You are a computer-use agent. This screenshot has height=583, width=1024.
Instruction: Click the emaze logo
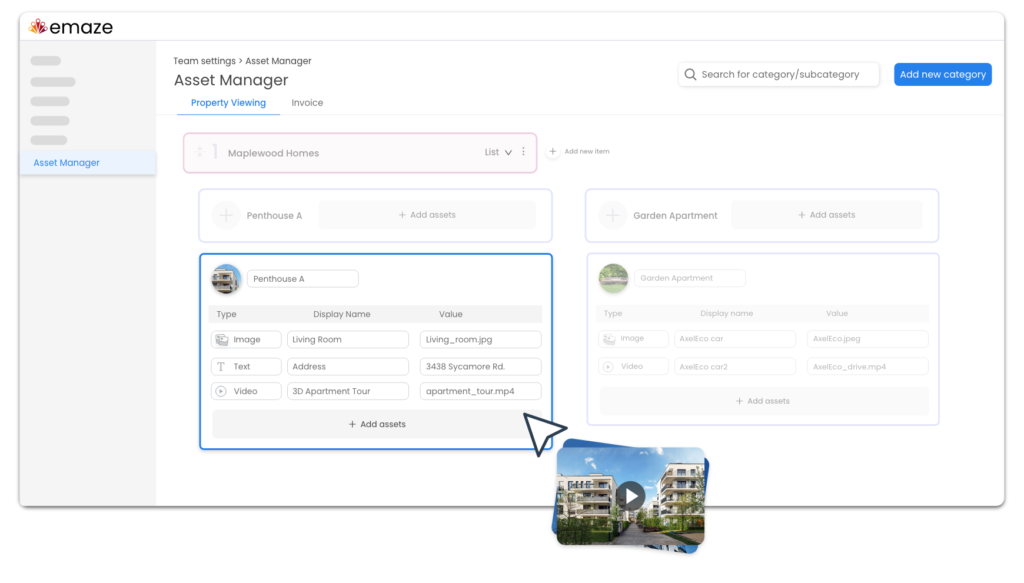tap(71, 27)
